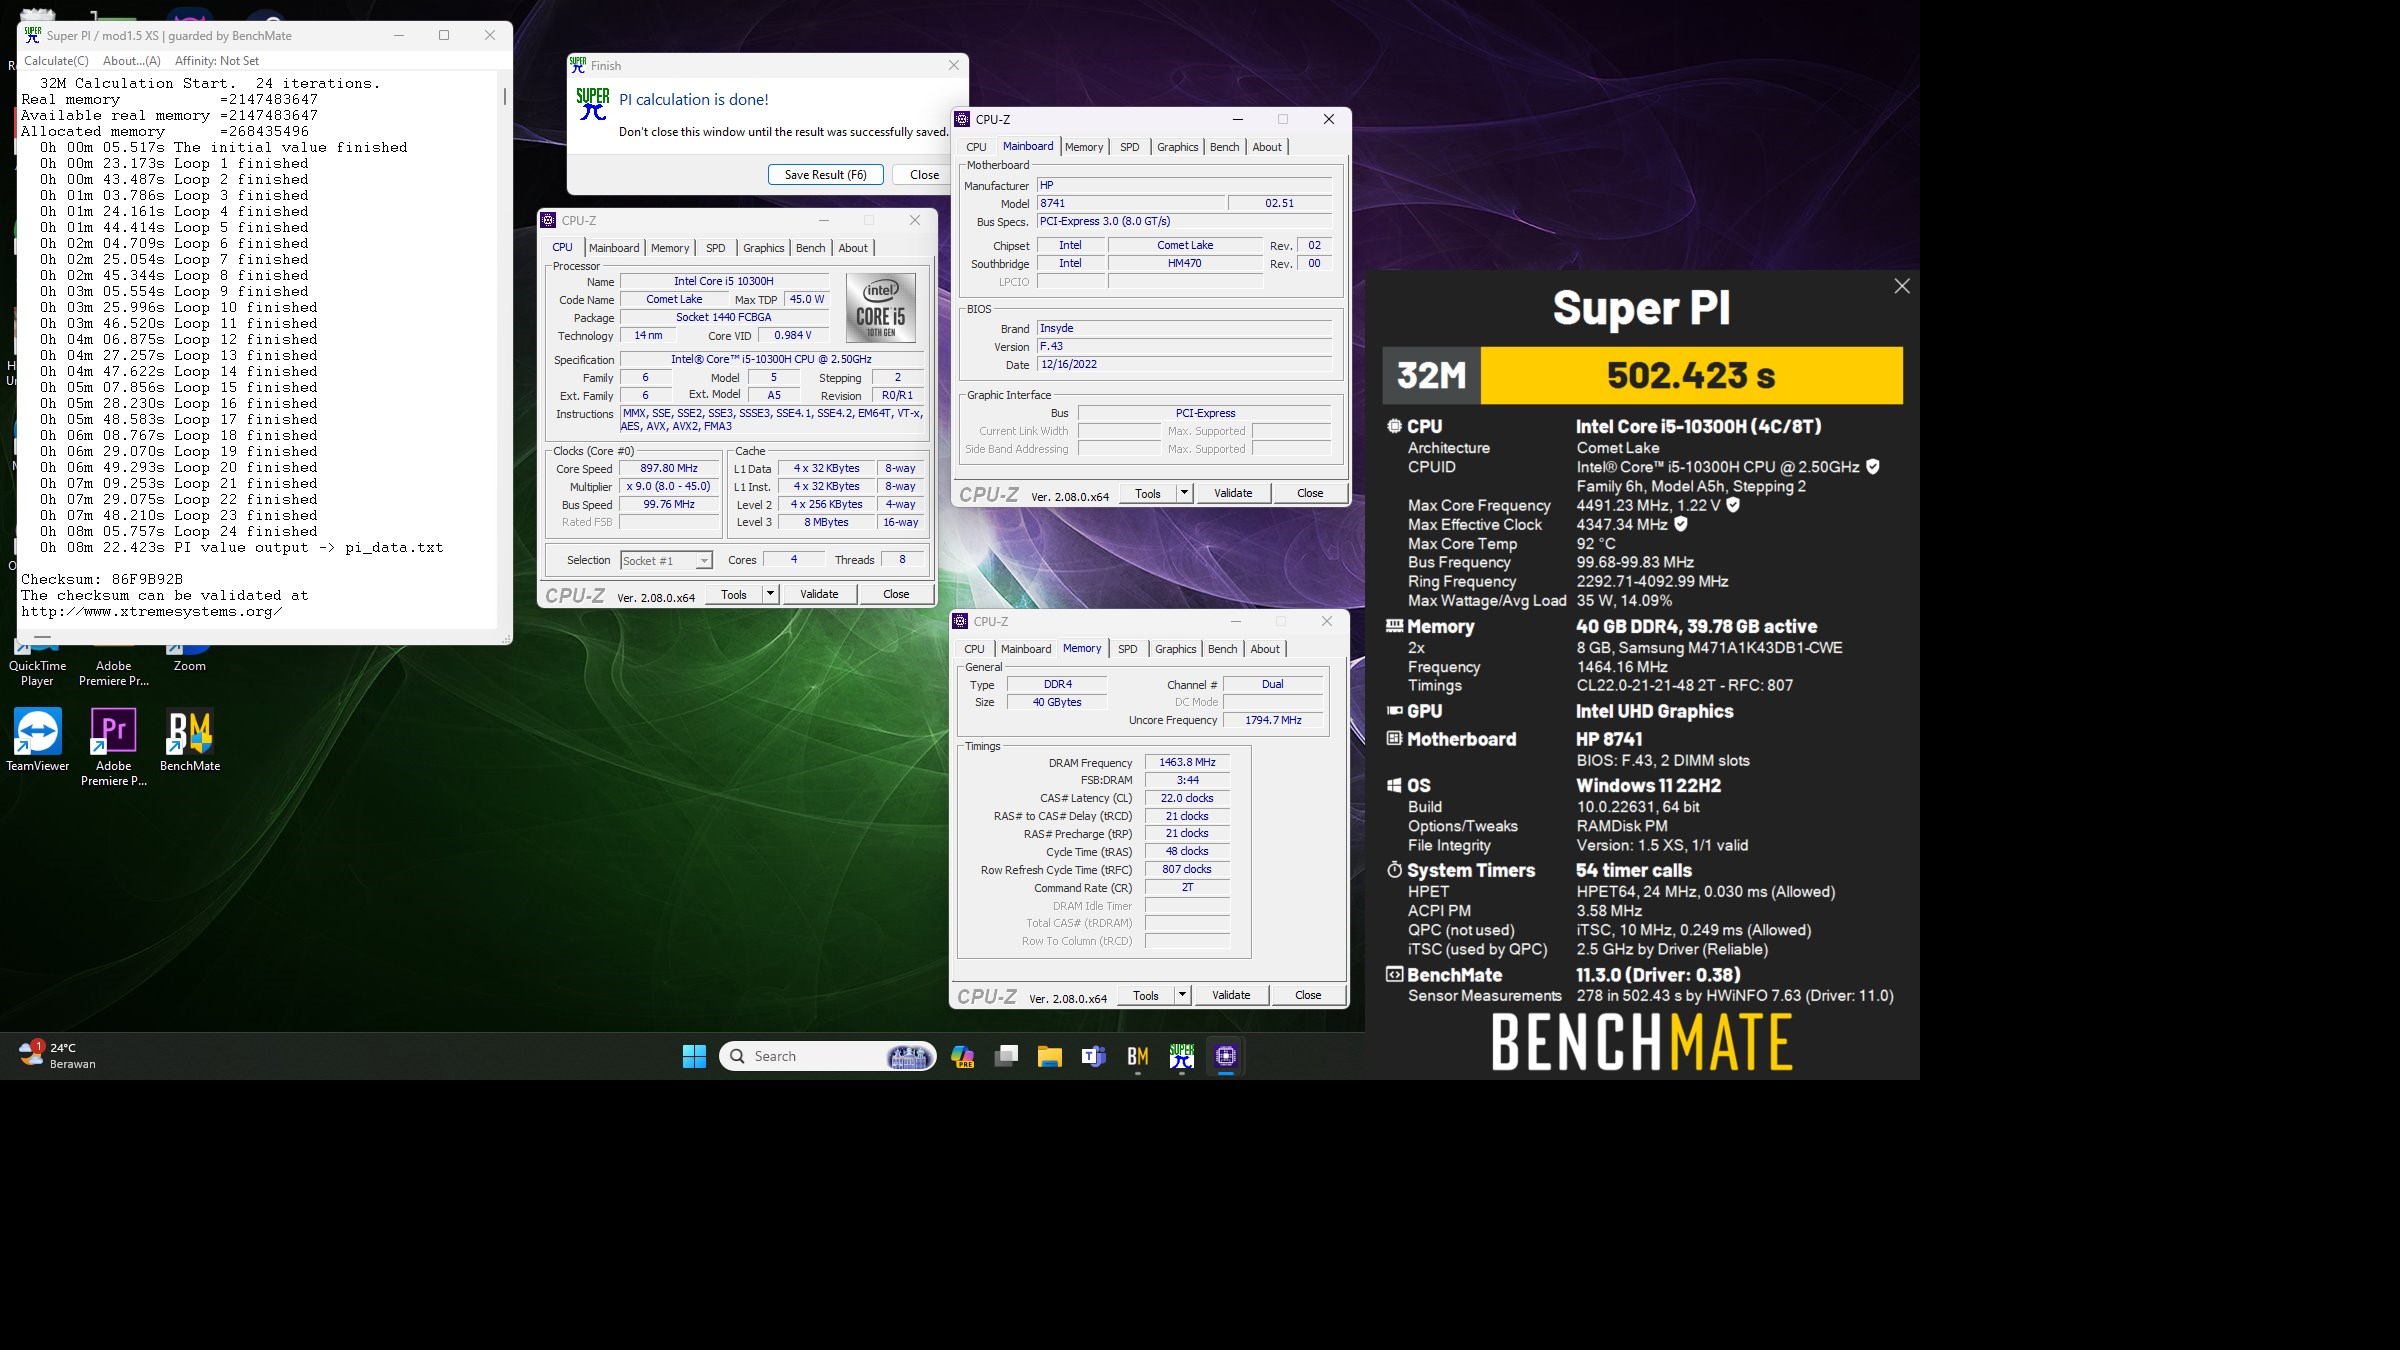Click Validate in the CPU-Z Memory window
Image resolution: width=2400 pixels, height=1350 pixels.
1231,995
